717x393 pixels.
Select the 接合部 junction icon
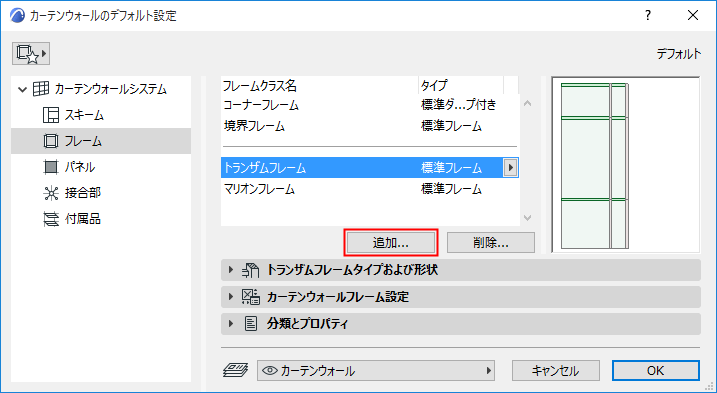click(51, 193)
